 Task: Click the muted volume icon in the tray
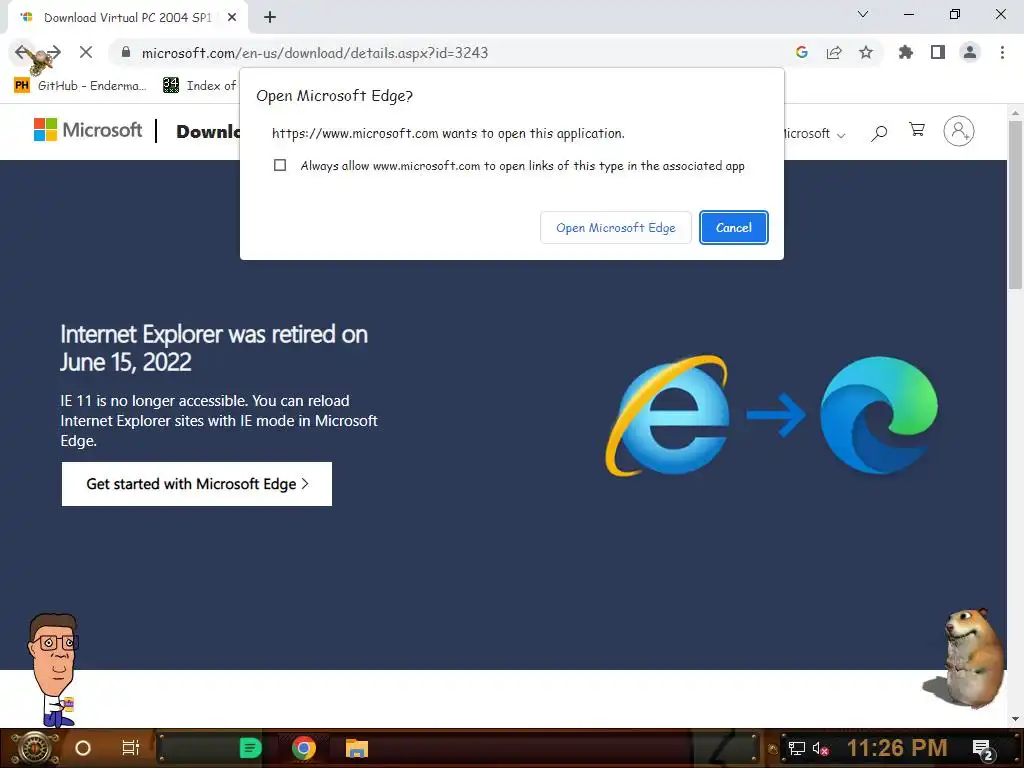tap(820, 749)
